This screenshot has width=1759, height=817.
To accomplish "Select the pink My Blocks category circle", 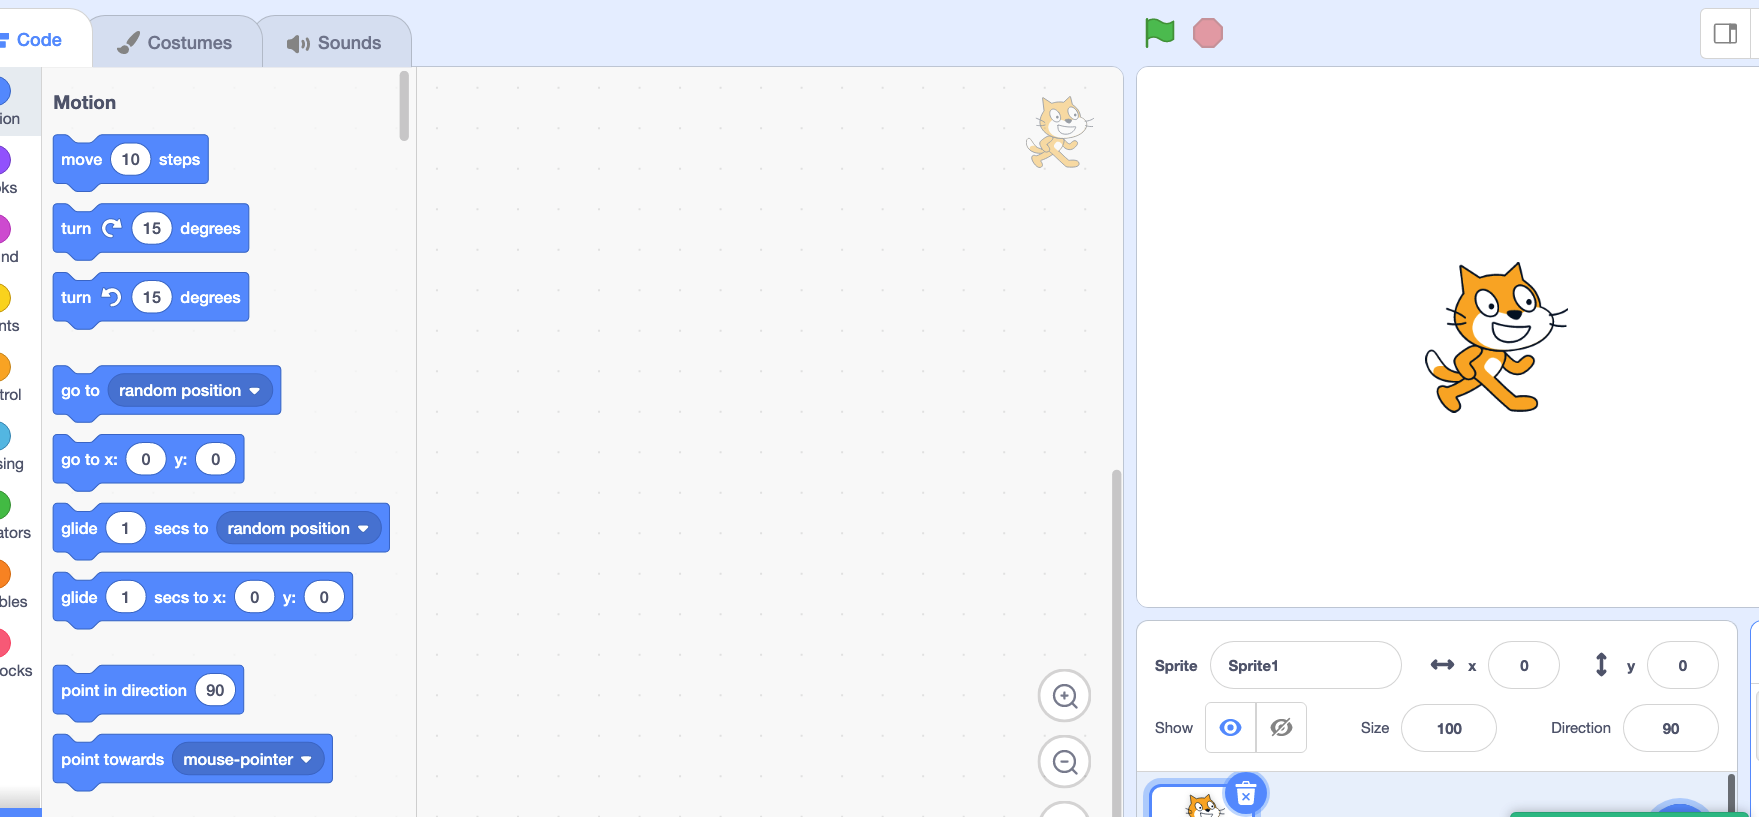I will click(3, 644).
